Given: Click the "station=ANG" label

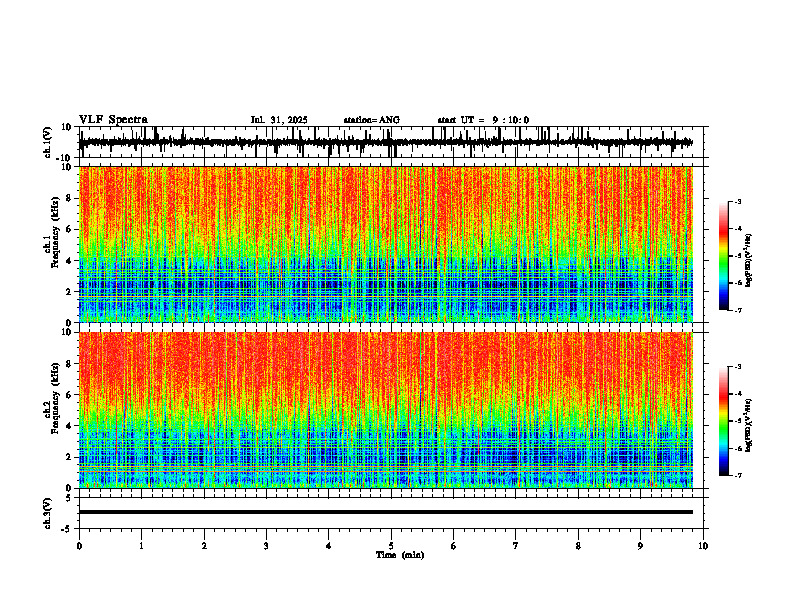Looking at the screenshot, I should click(x=371, y=120).
